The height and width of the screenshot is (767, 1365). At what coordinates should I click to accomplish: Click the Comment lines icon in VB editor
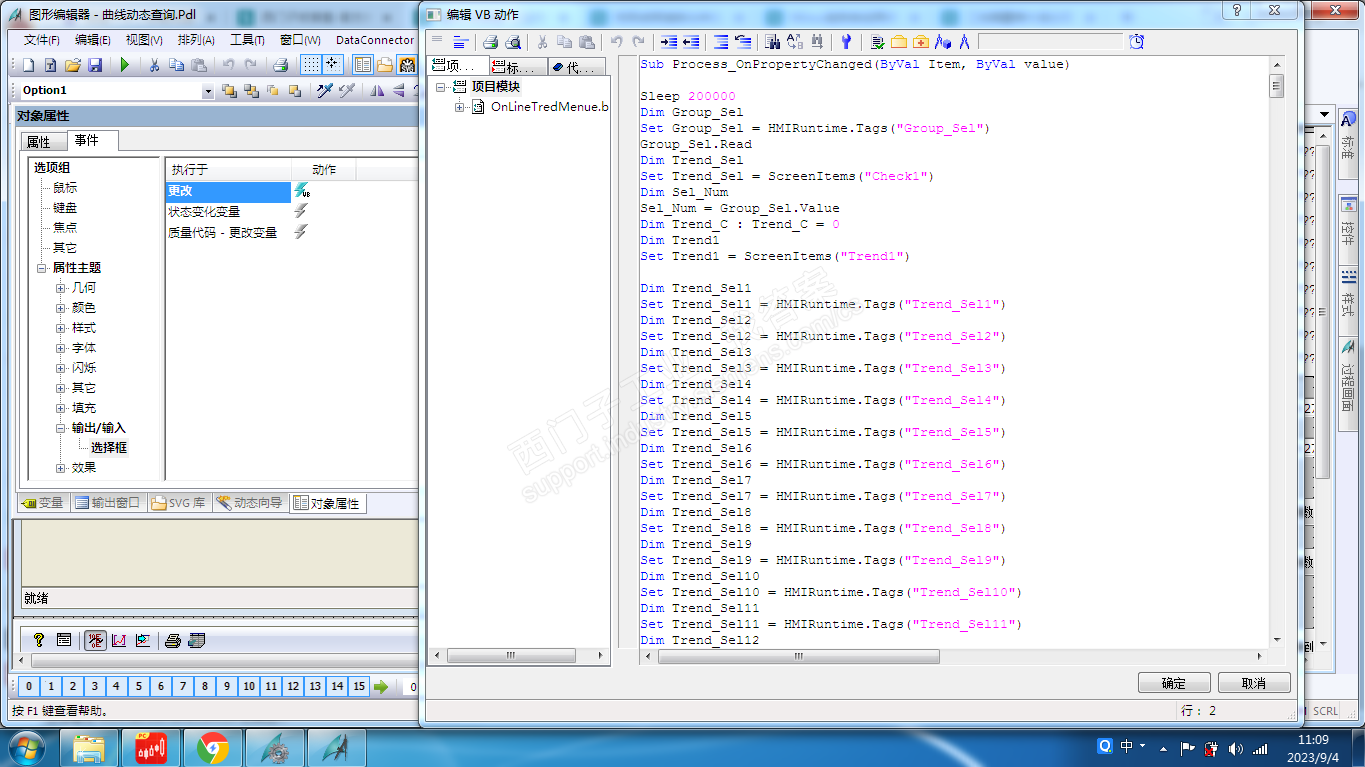(720, 42)
